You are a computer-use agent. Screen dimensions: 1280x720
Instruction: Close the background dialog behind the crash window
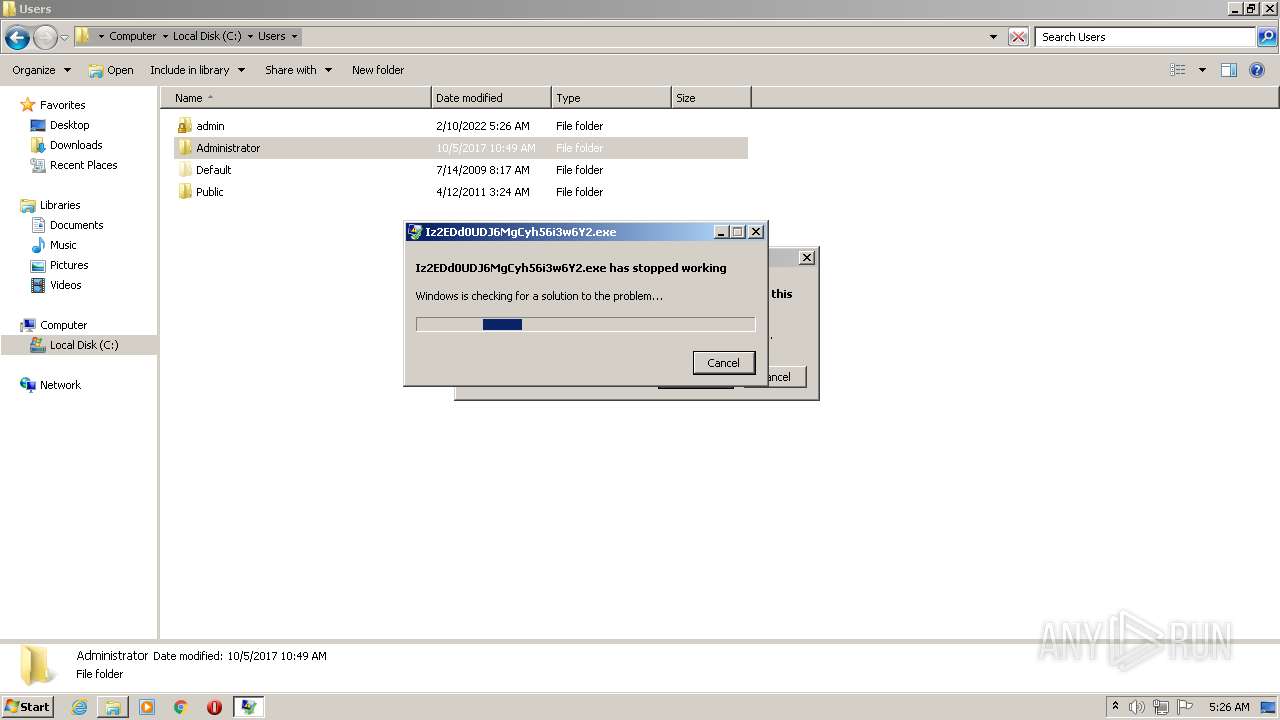807,258
